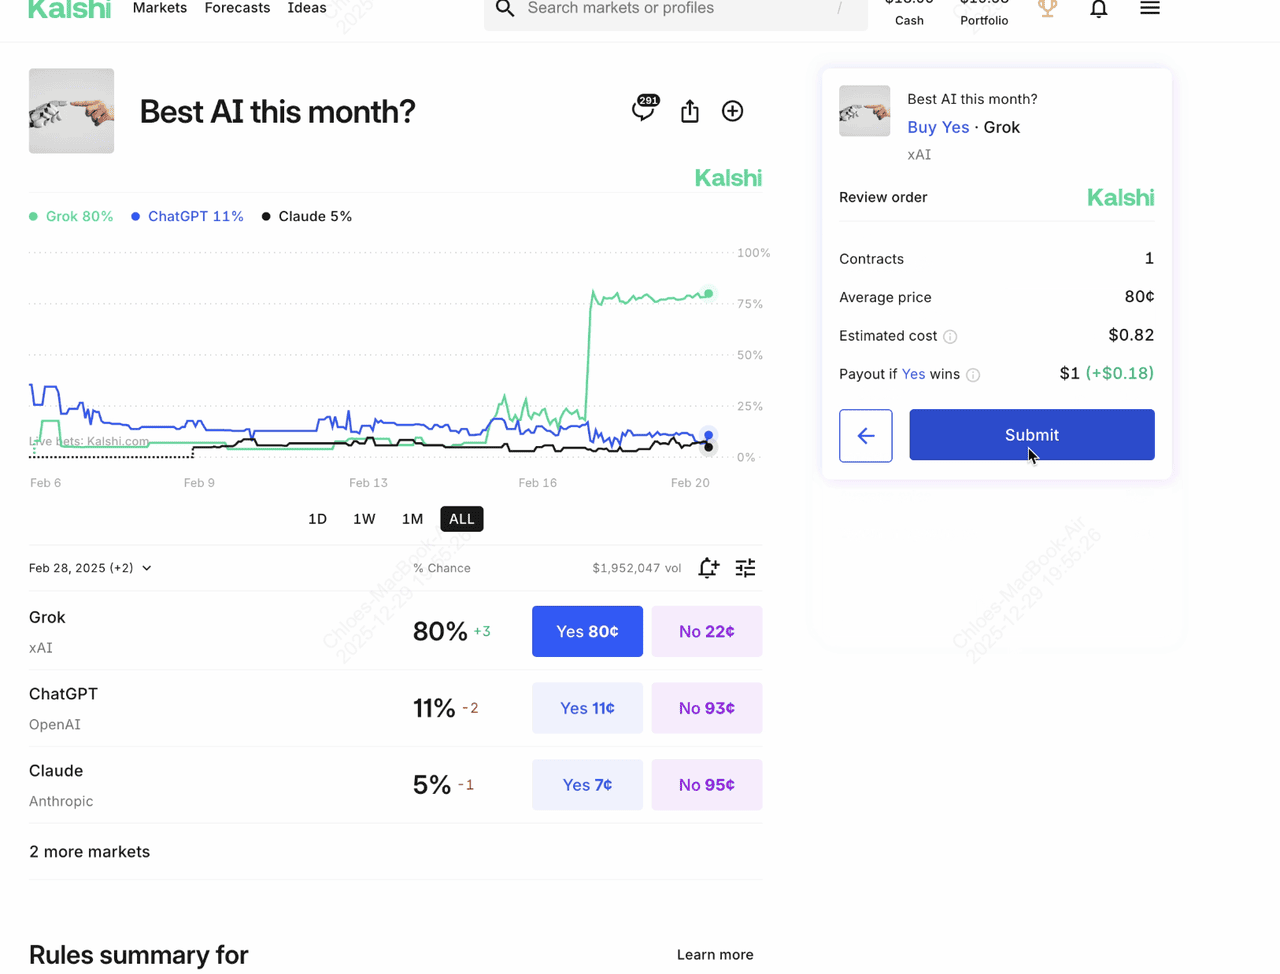Screen dimensions: 1280x974
Task: Choose the 1M chart timeframe
Action: point(412,519)
